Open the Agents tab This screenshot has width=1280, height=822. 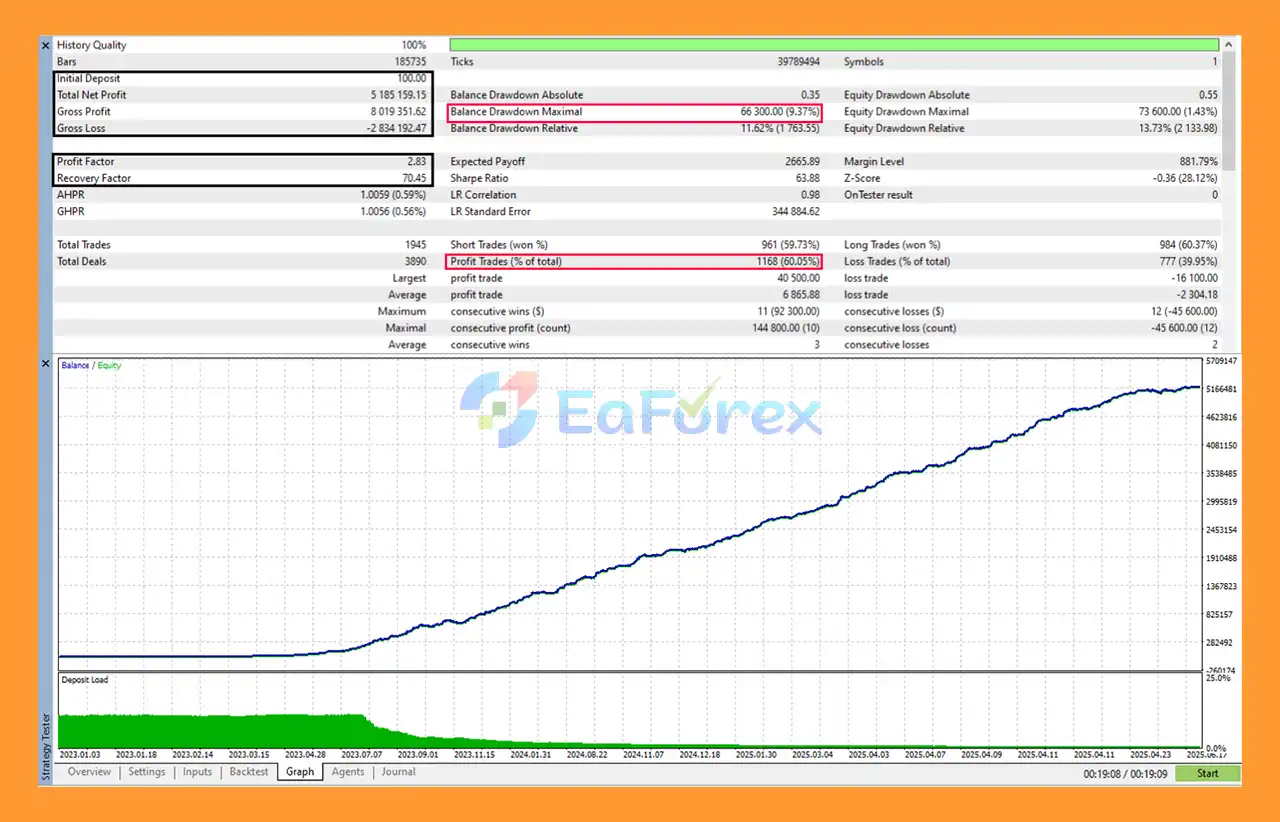[x=348, y=772]
